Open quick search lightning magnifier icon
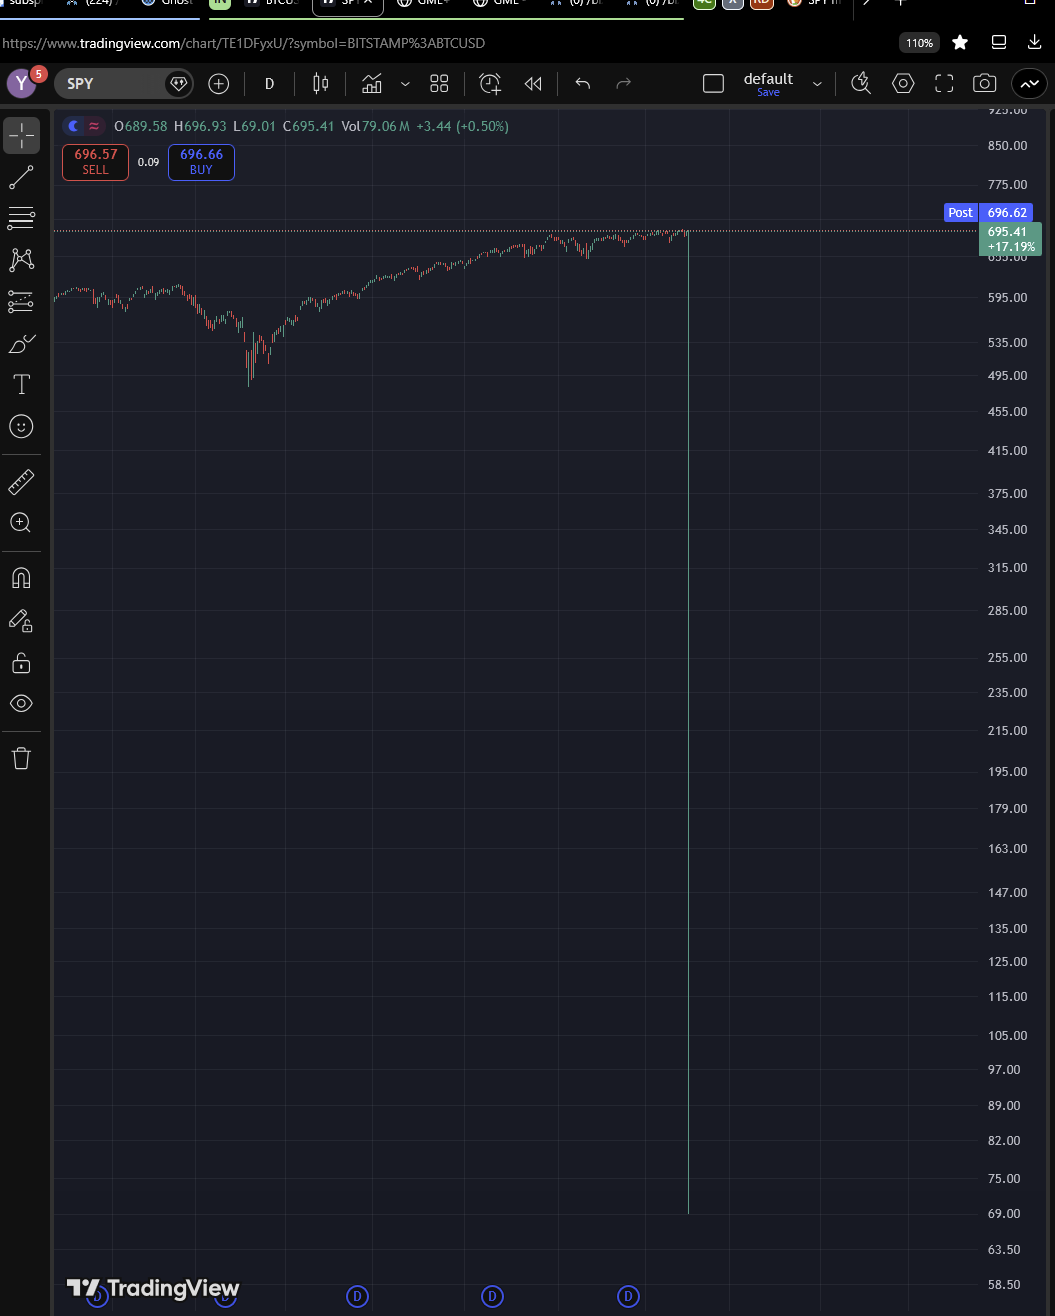 (861, 84)
